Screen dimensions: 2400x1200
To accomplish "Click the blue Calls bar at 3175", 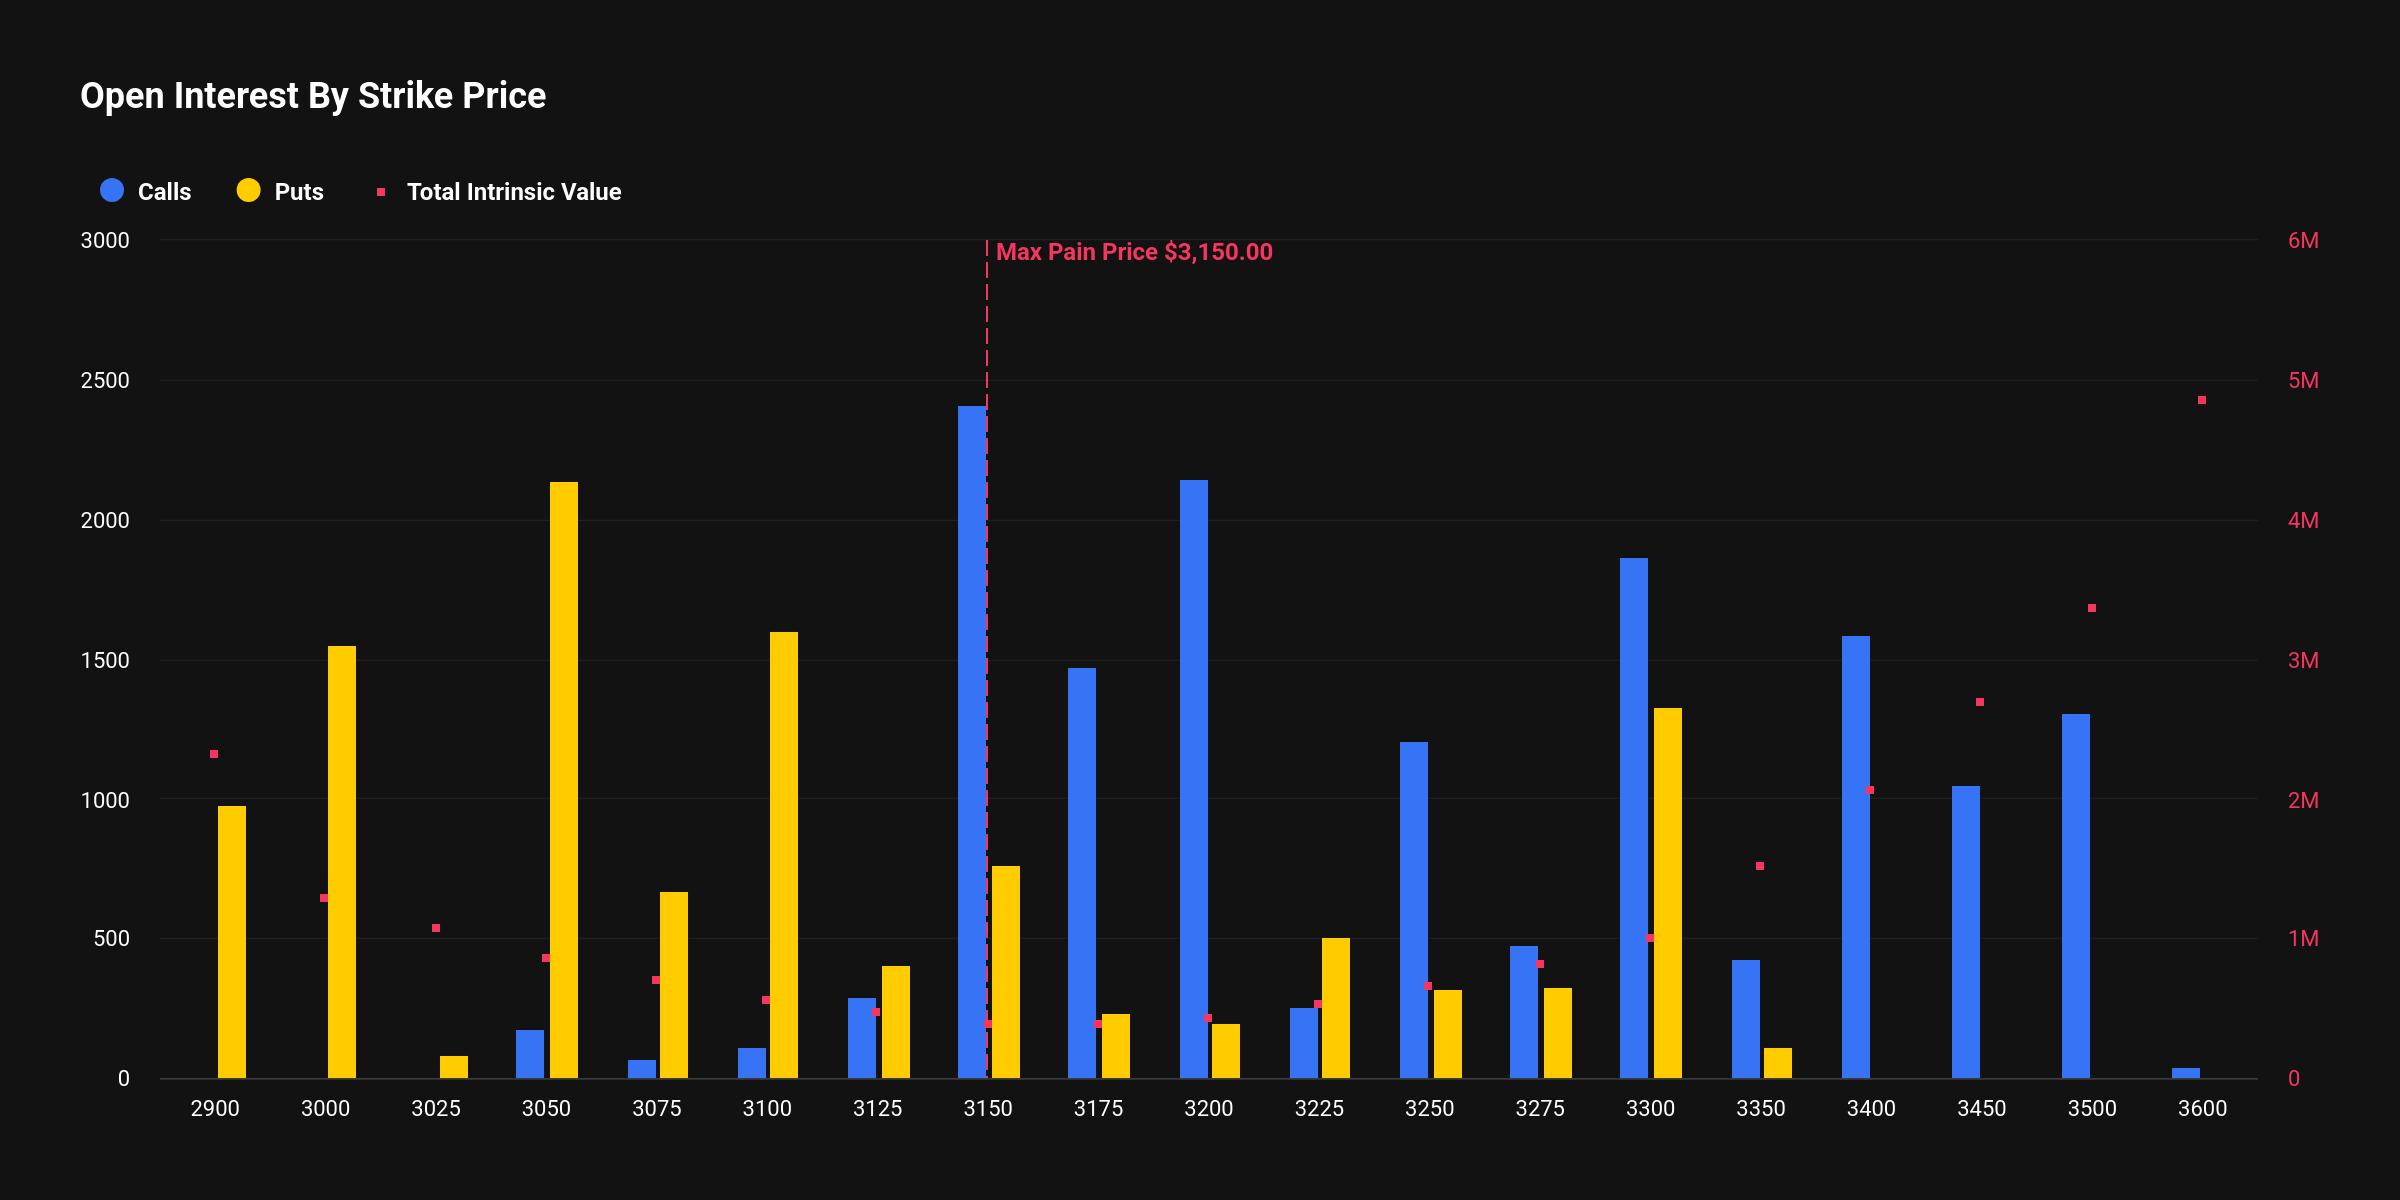I will [x=1081, y=873].
